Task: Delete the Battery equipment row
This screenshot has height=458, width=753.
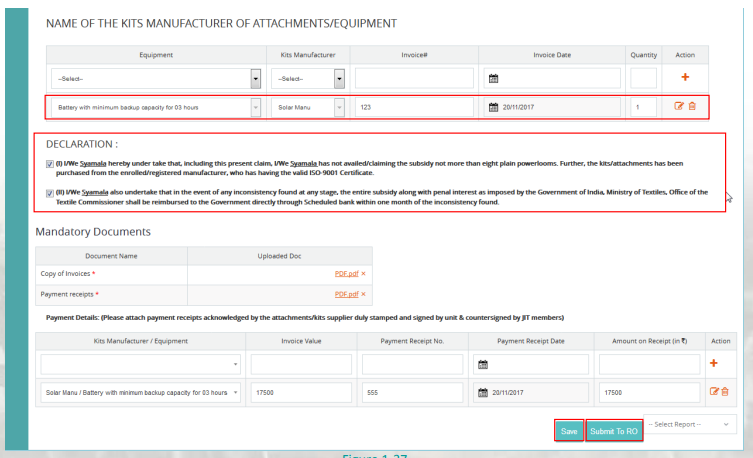Action: (x=692, y=106)
